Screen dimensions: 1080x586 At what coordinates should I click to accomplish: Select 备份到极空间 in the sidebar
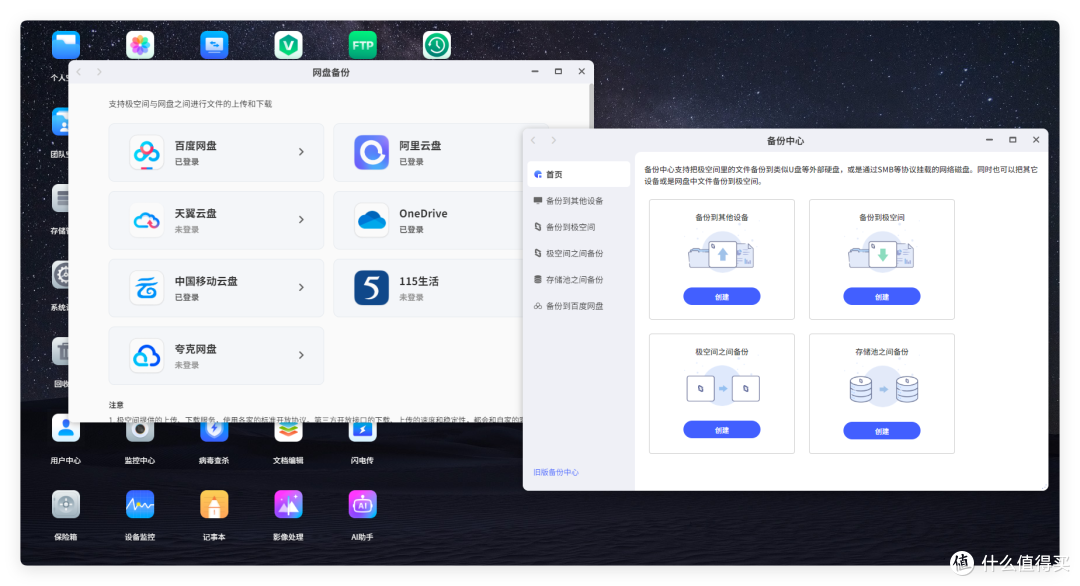point(579,227)
